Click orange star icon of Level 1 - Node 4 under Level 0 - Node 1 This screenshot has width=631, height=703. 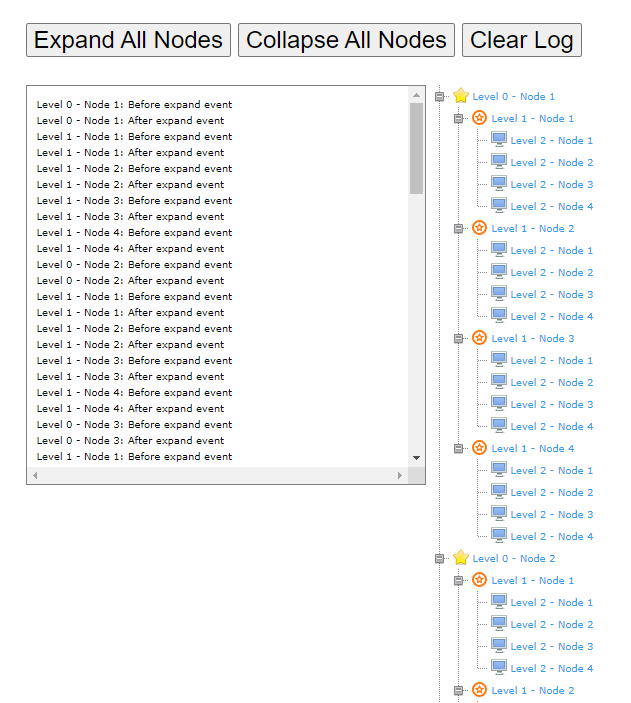click(479, 448)
